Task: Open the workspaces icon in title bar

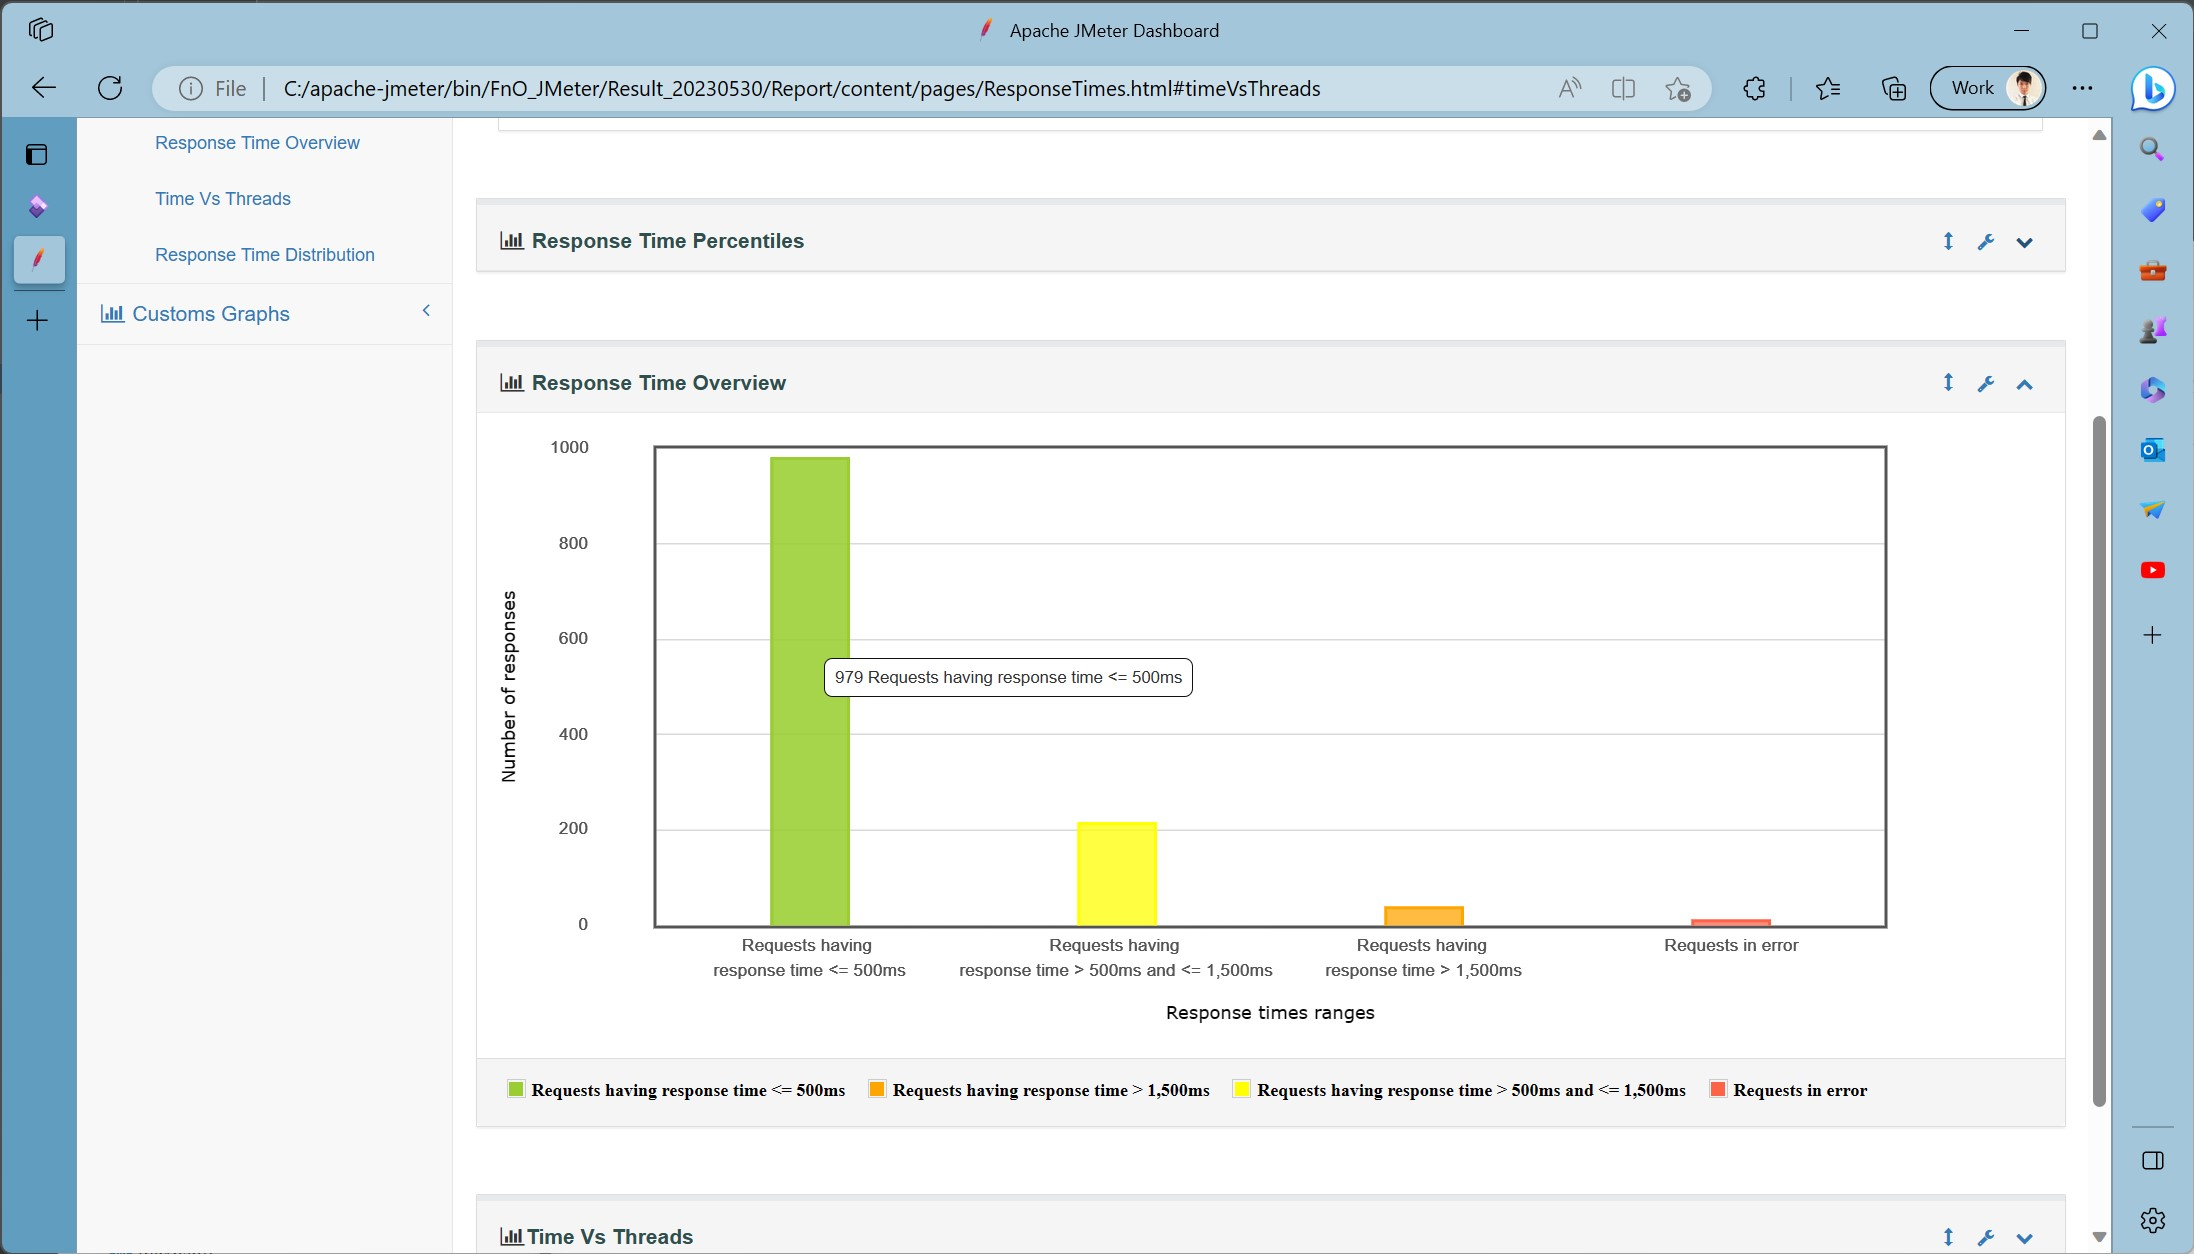Action: click(x=41, y=30)
